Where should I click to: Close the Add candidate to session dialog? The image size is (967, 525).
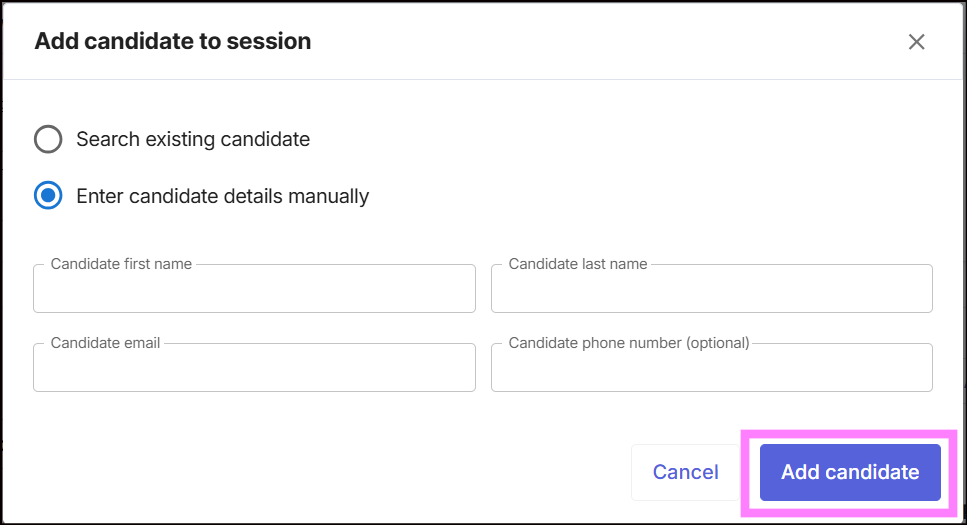(916, 42)
